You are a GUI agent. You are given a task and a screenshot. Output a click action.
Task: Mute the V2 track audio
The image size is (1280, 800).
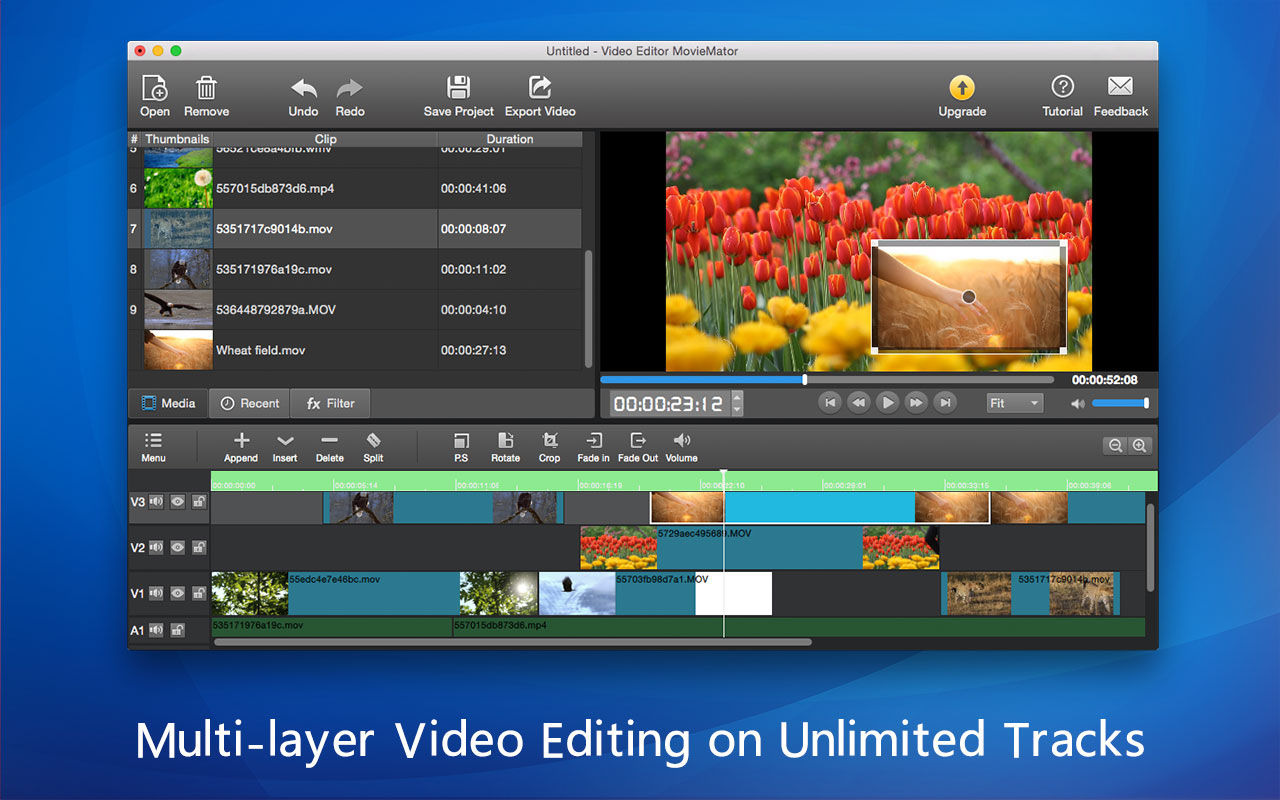156,548
